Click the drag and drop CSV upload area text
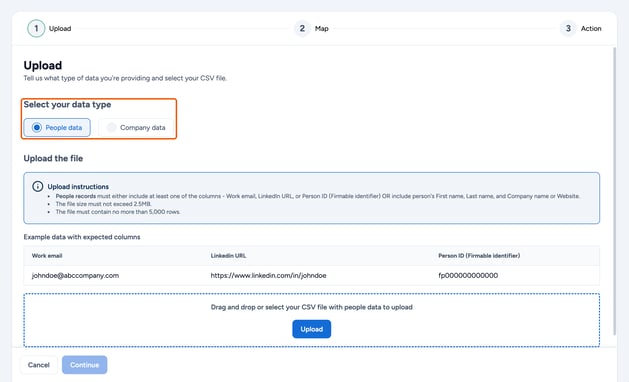 click(311, 307)
